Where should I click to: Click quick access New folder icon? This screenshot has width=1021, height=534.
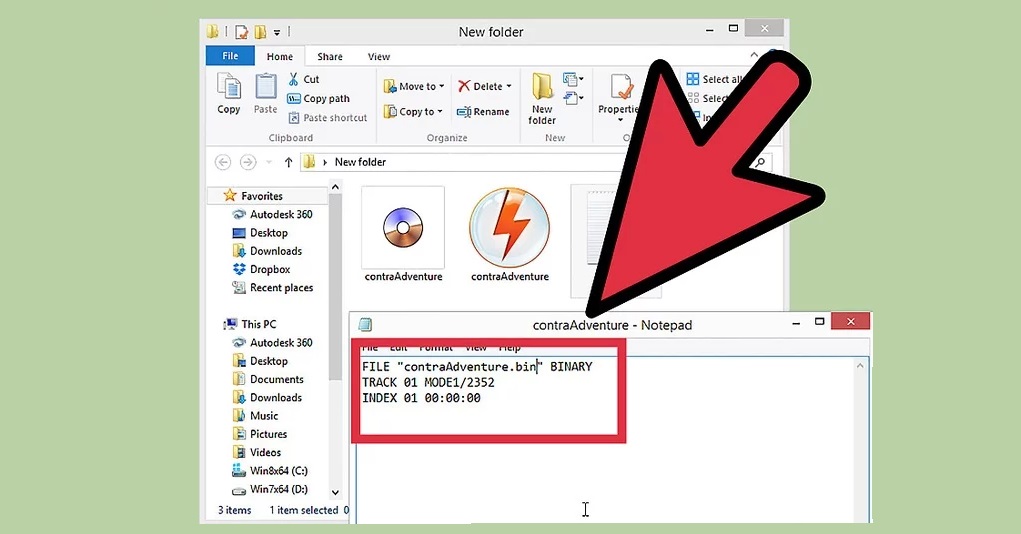pyautogui.click(x=260, y=31)
